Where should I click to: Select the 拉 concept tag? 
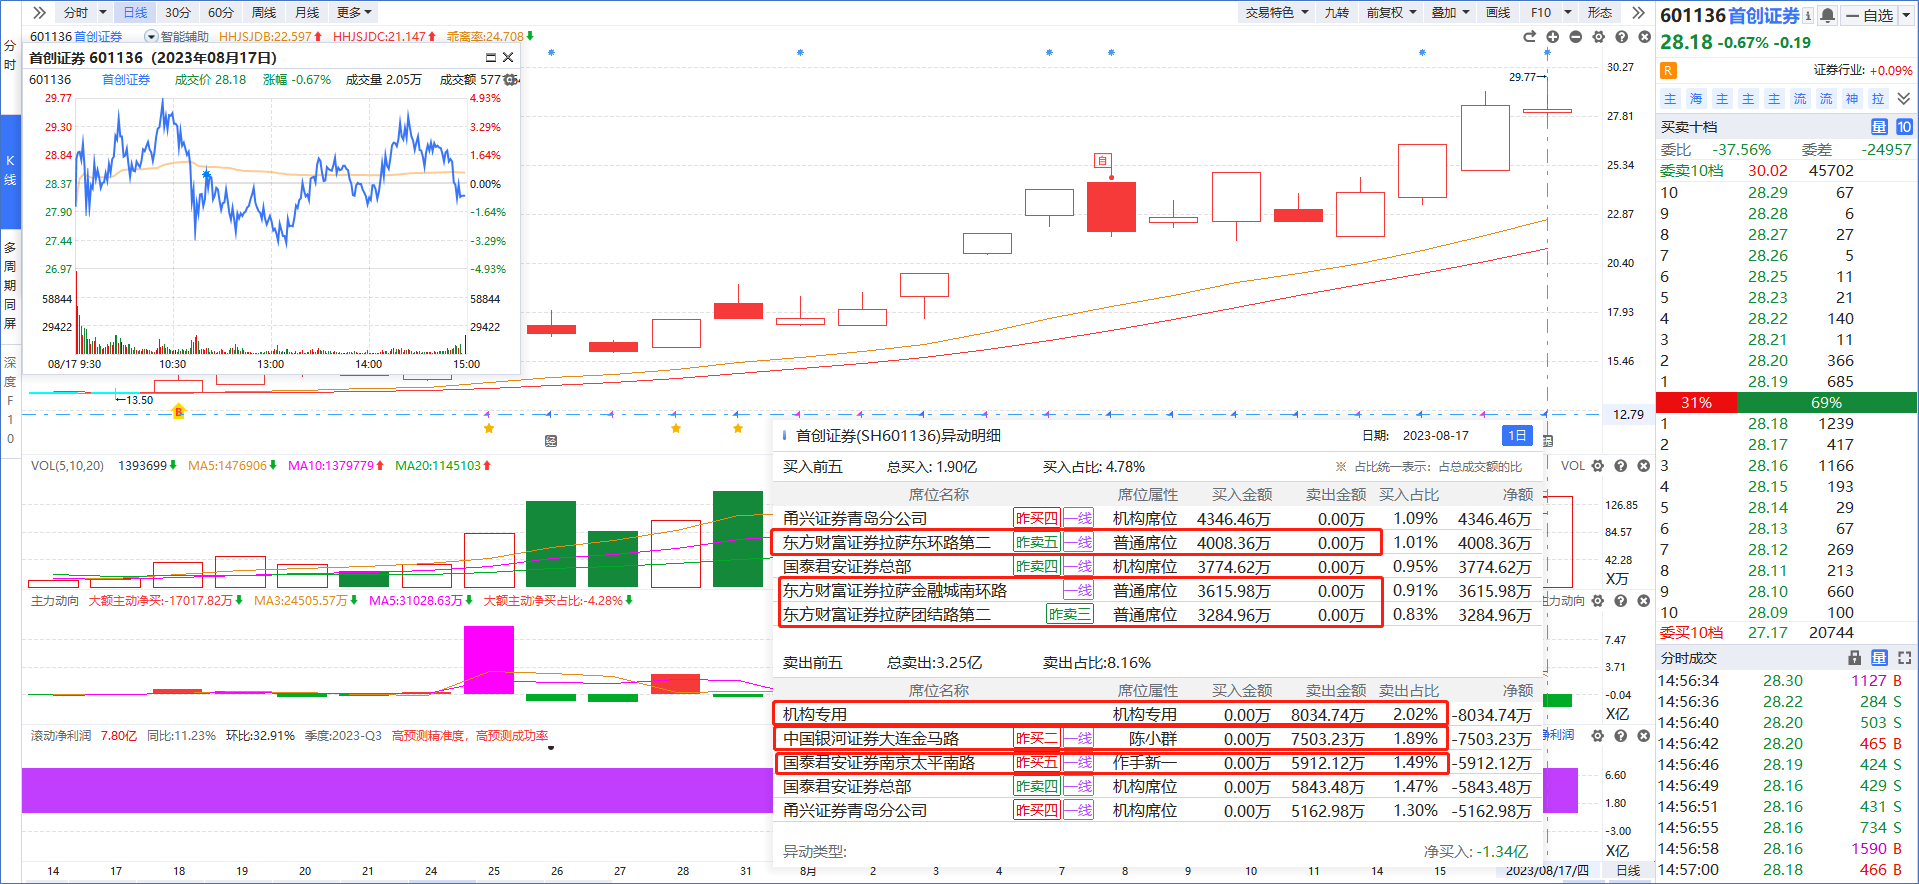pyautogui.click(x=1878, y=99)
